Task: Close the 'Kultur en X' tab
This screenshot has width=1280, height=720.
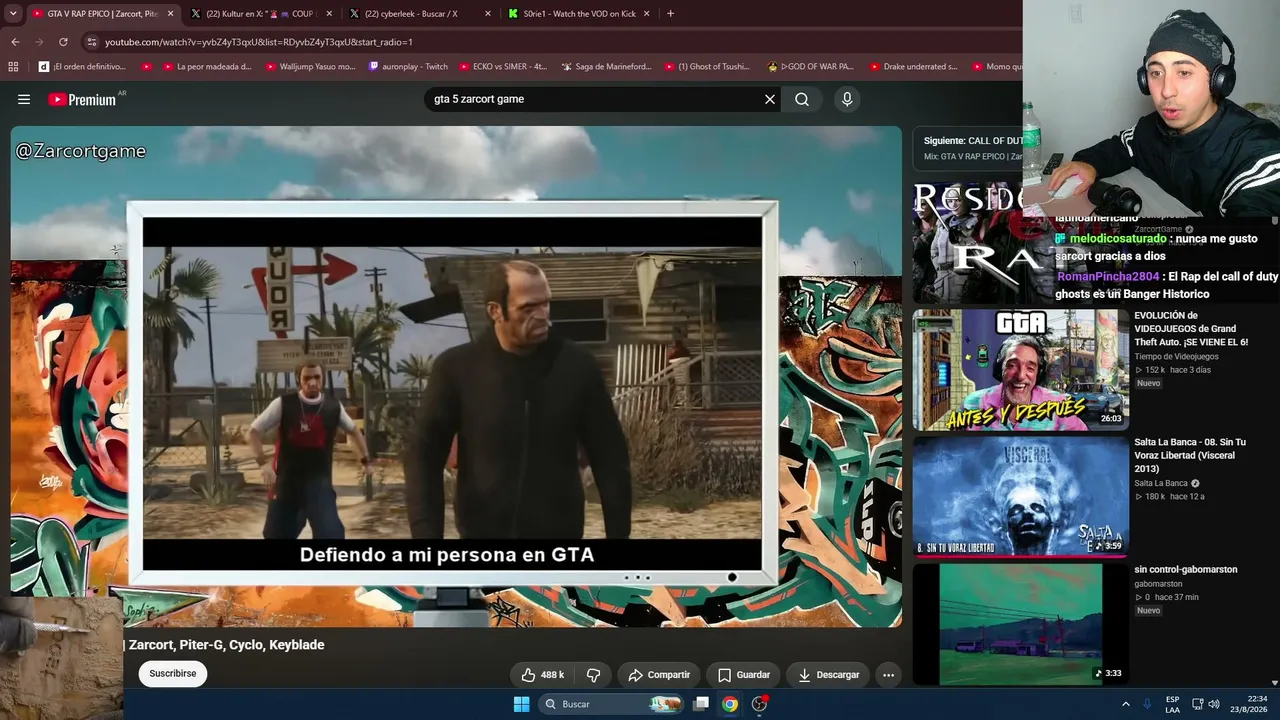Action: [x=329, y=14]
